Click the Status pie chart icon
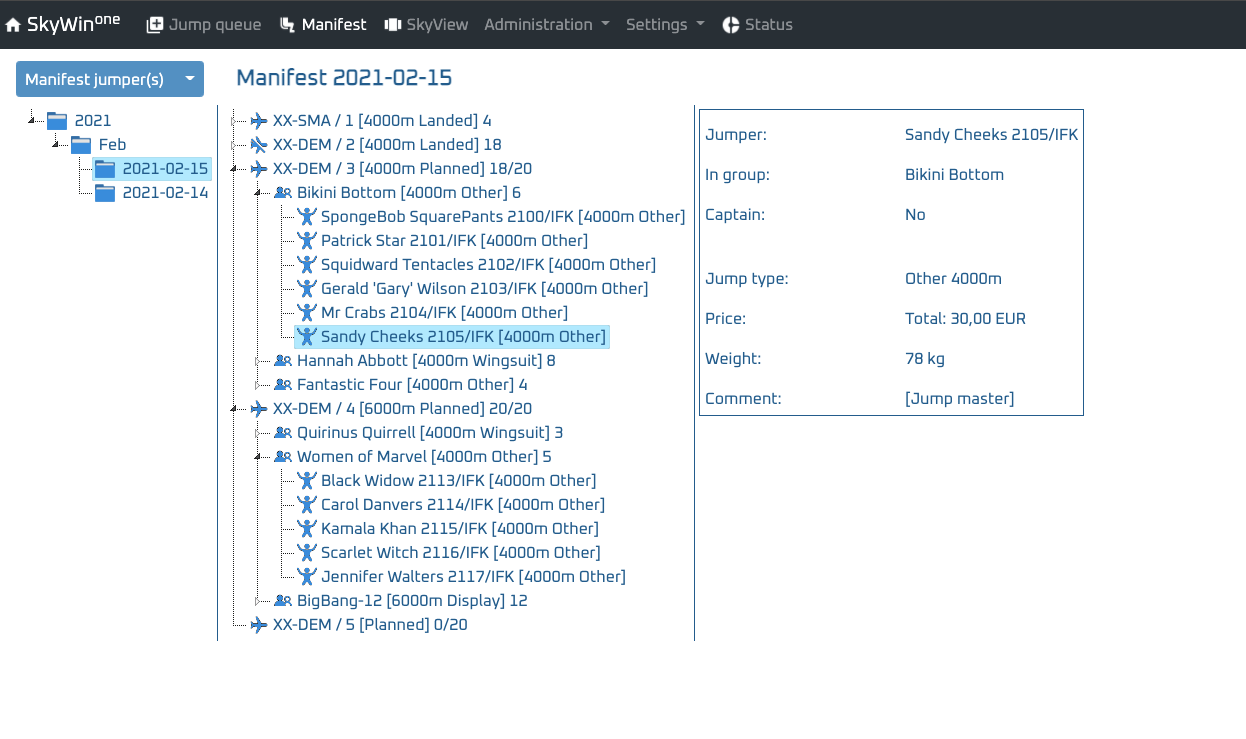The width and height of the screenshot is (1246, 739). 731,25
